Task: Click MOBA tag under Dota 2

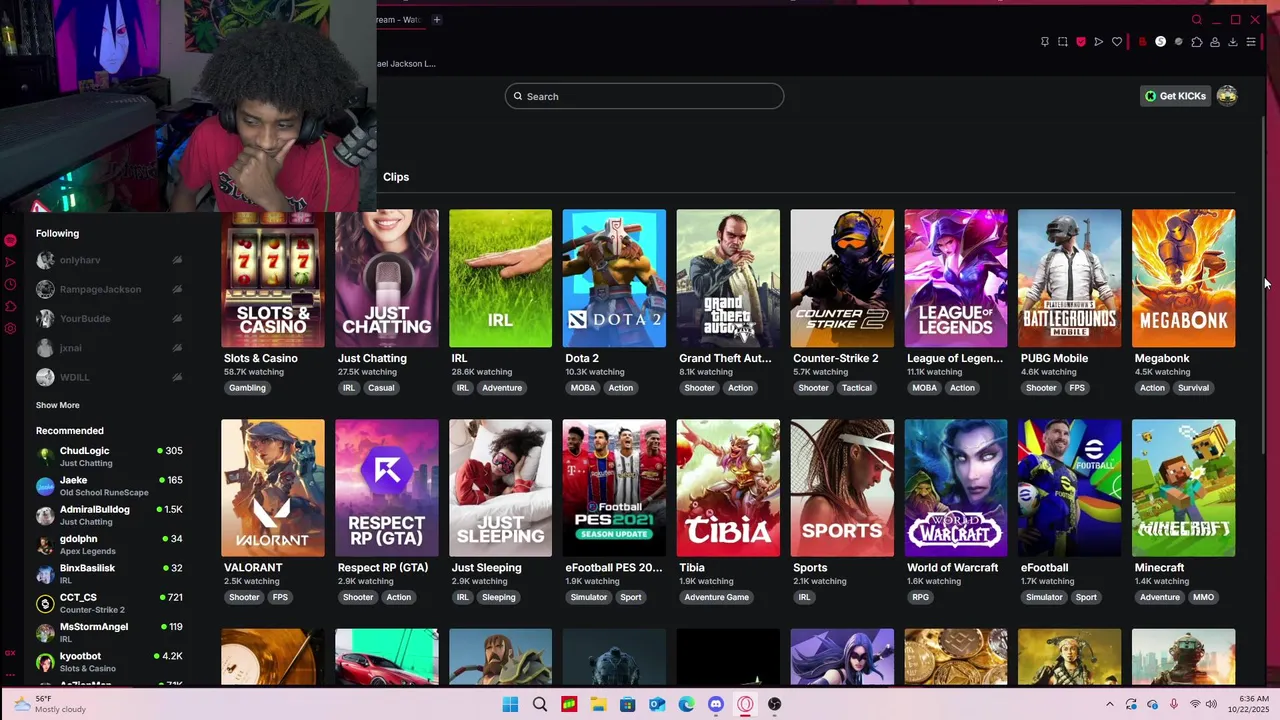Action: tap(581, 388)
